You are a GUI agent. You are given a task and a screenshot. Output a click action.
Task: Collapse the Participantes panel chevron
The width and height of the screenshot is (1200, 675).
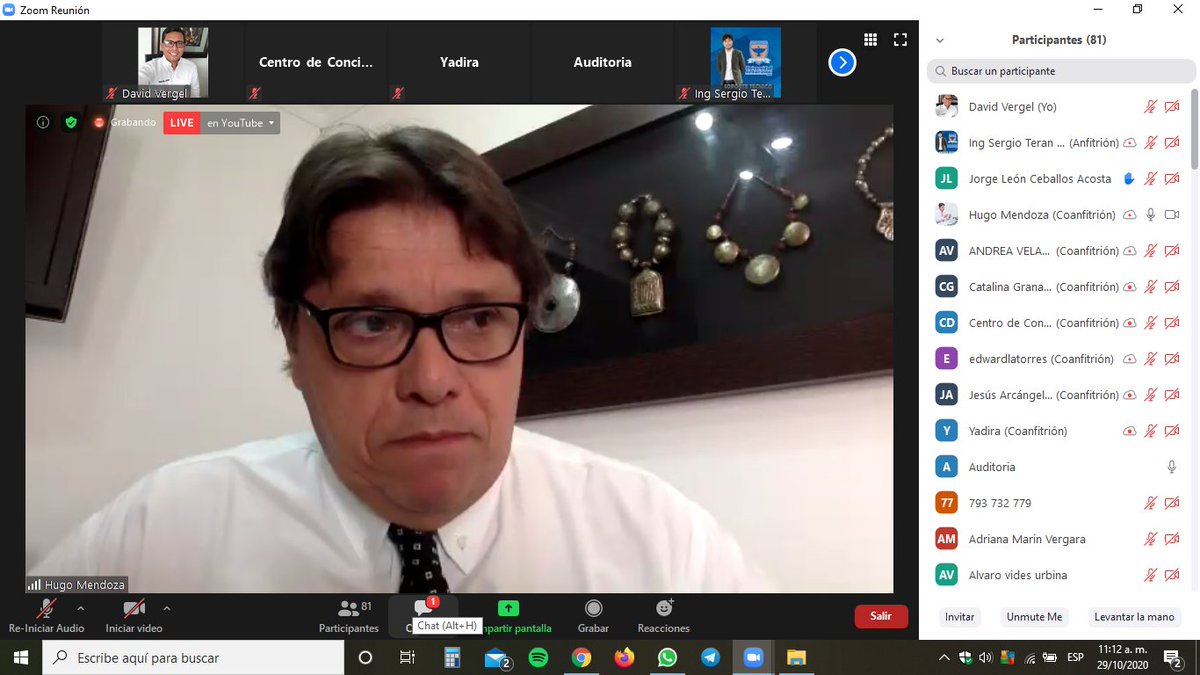939,41
